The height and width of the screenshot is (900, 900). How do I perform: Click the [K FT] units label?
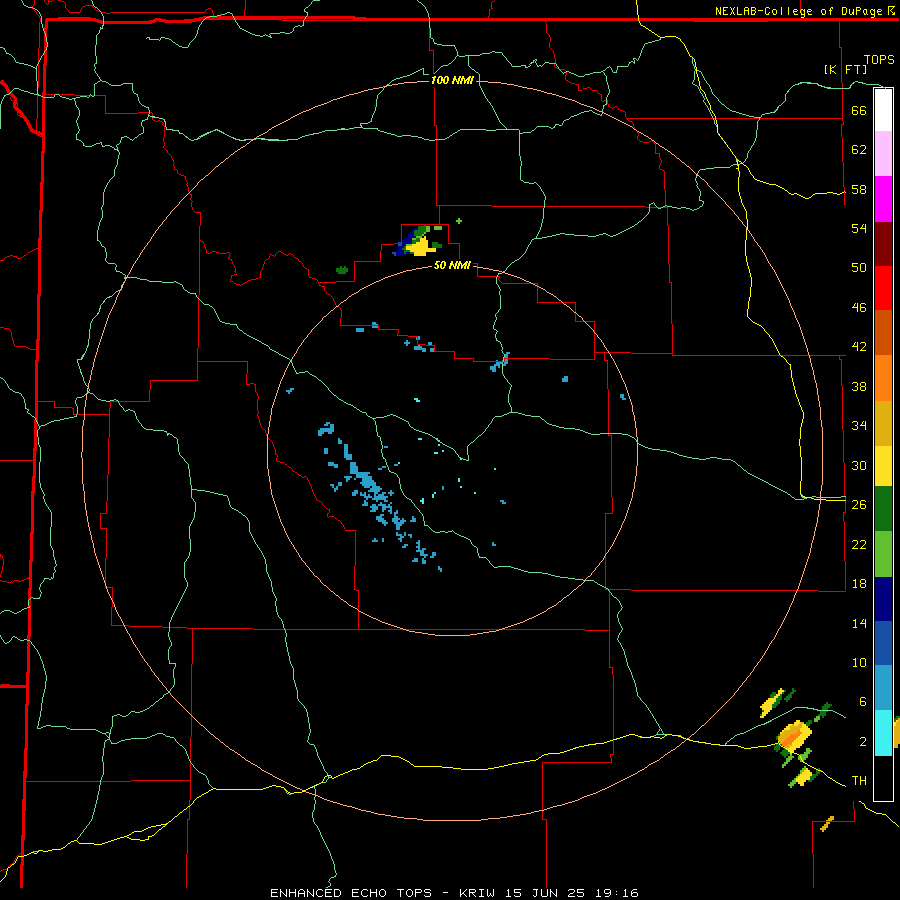point(845,69)
